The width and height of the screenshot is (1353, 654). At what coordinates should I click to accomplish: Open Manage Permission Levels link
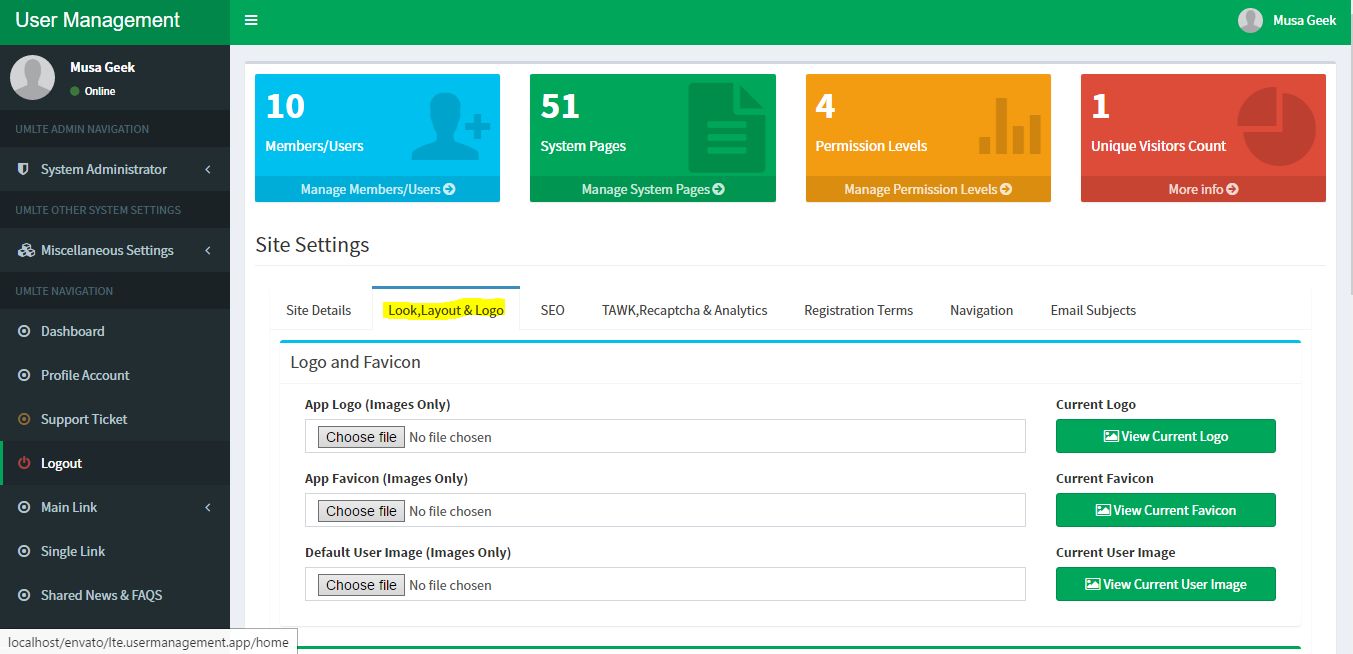click(927, 189)
